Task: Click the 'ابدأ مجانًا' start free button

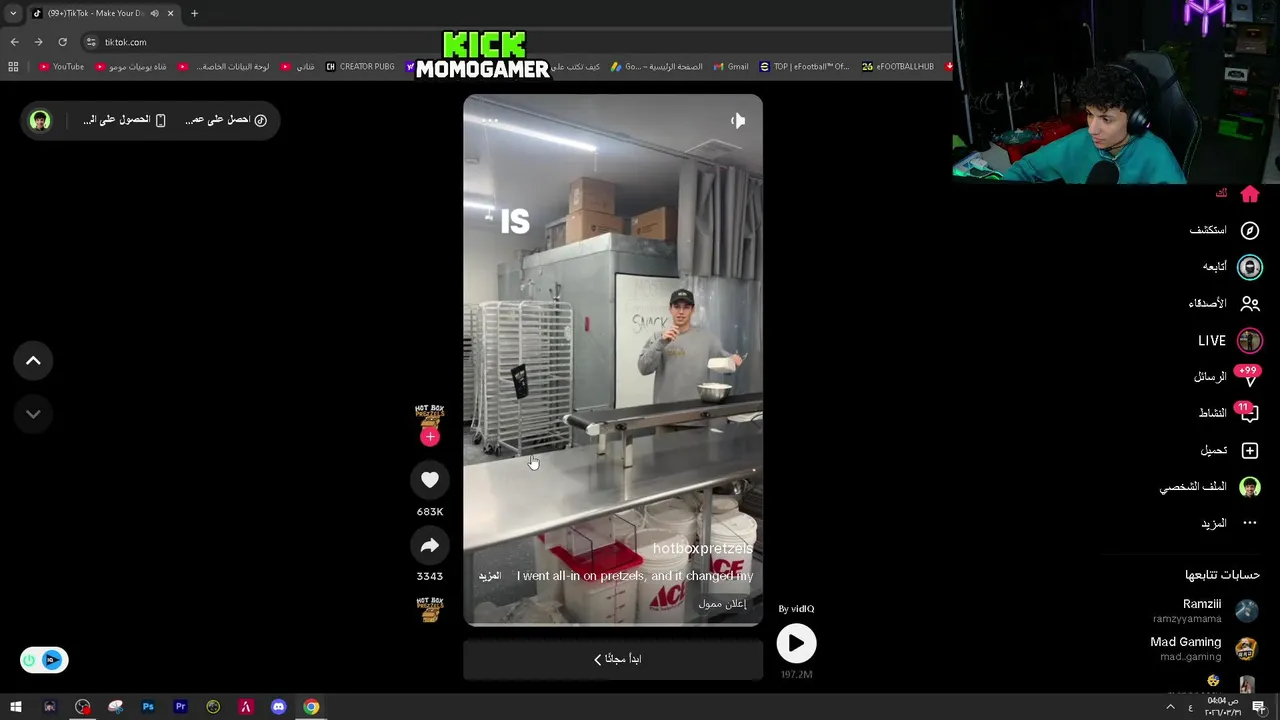Action: coord(613,659)
